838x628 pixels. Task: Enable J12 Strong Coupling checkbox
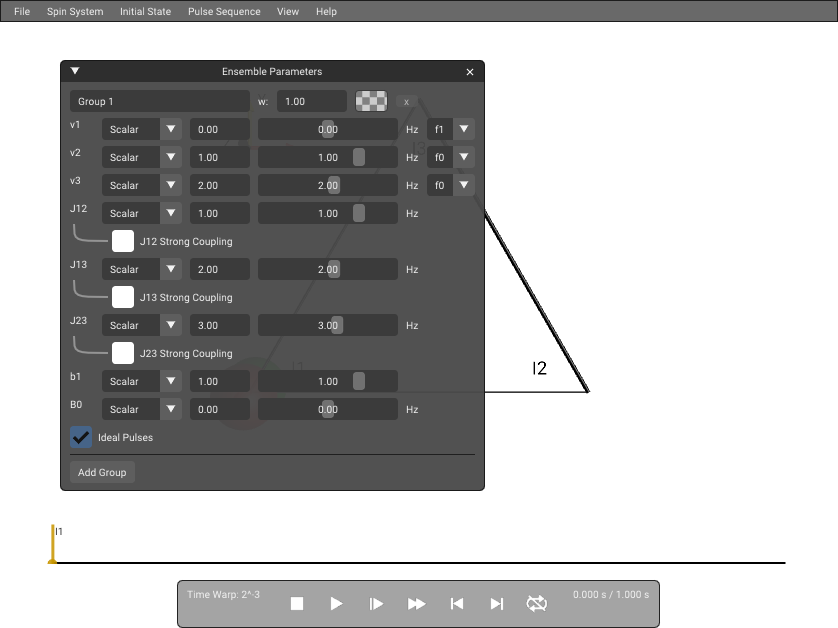point(123,241)
